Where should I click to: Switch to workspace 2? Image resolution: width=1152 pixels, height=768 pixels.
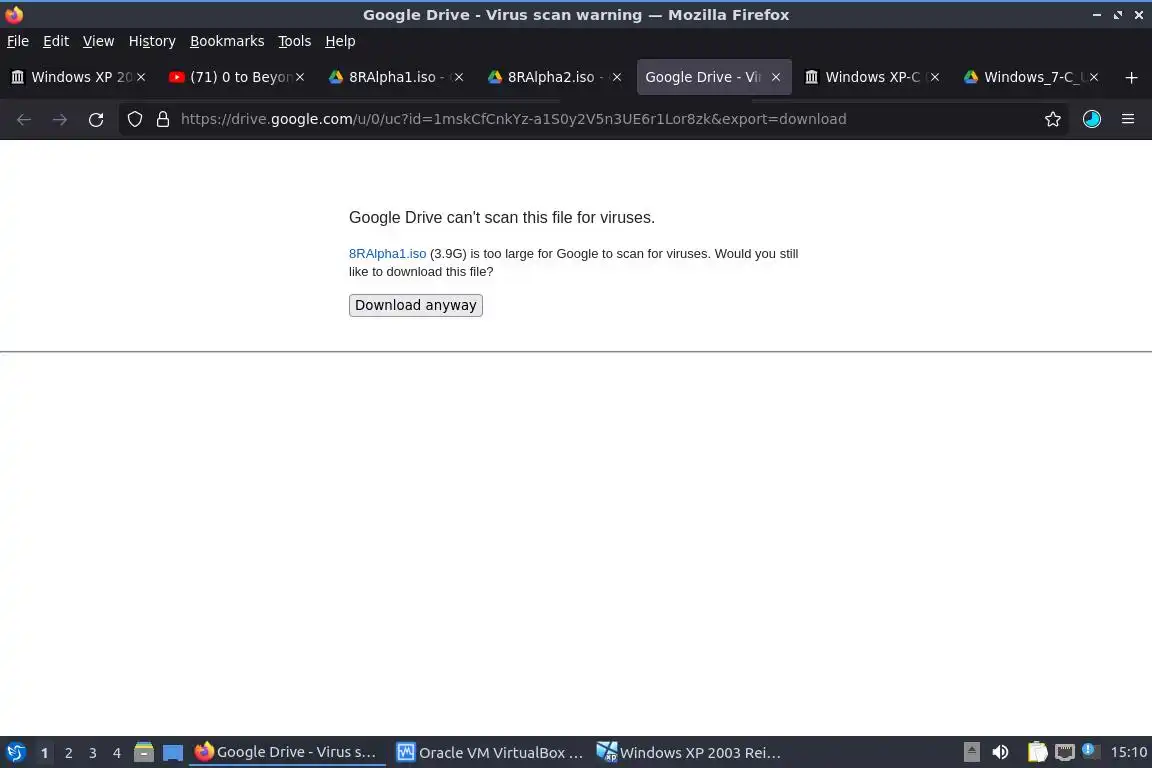68,753
